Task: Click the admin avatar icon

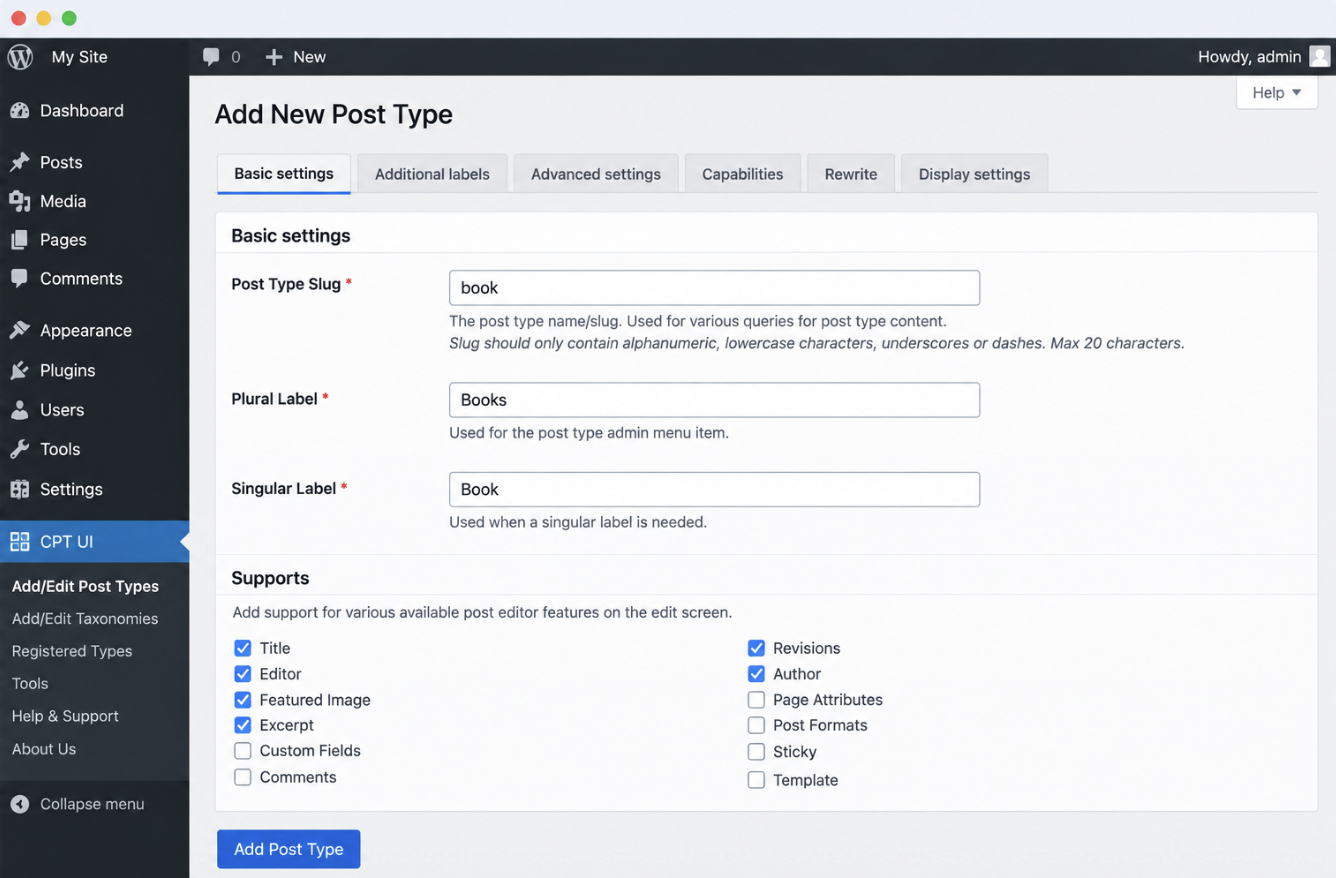Action: [1320, 57]
